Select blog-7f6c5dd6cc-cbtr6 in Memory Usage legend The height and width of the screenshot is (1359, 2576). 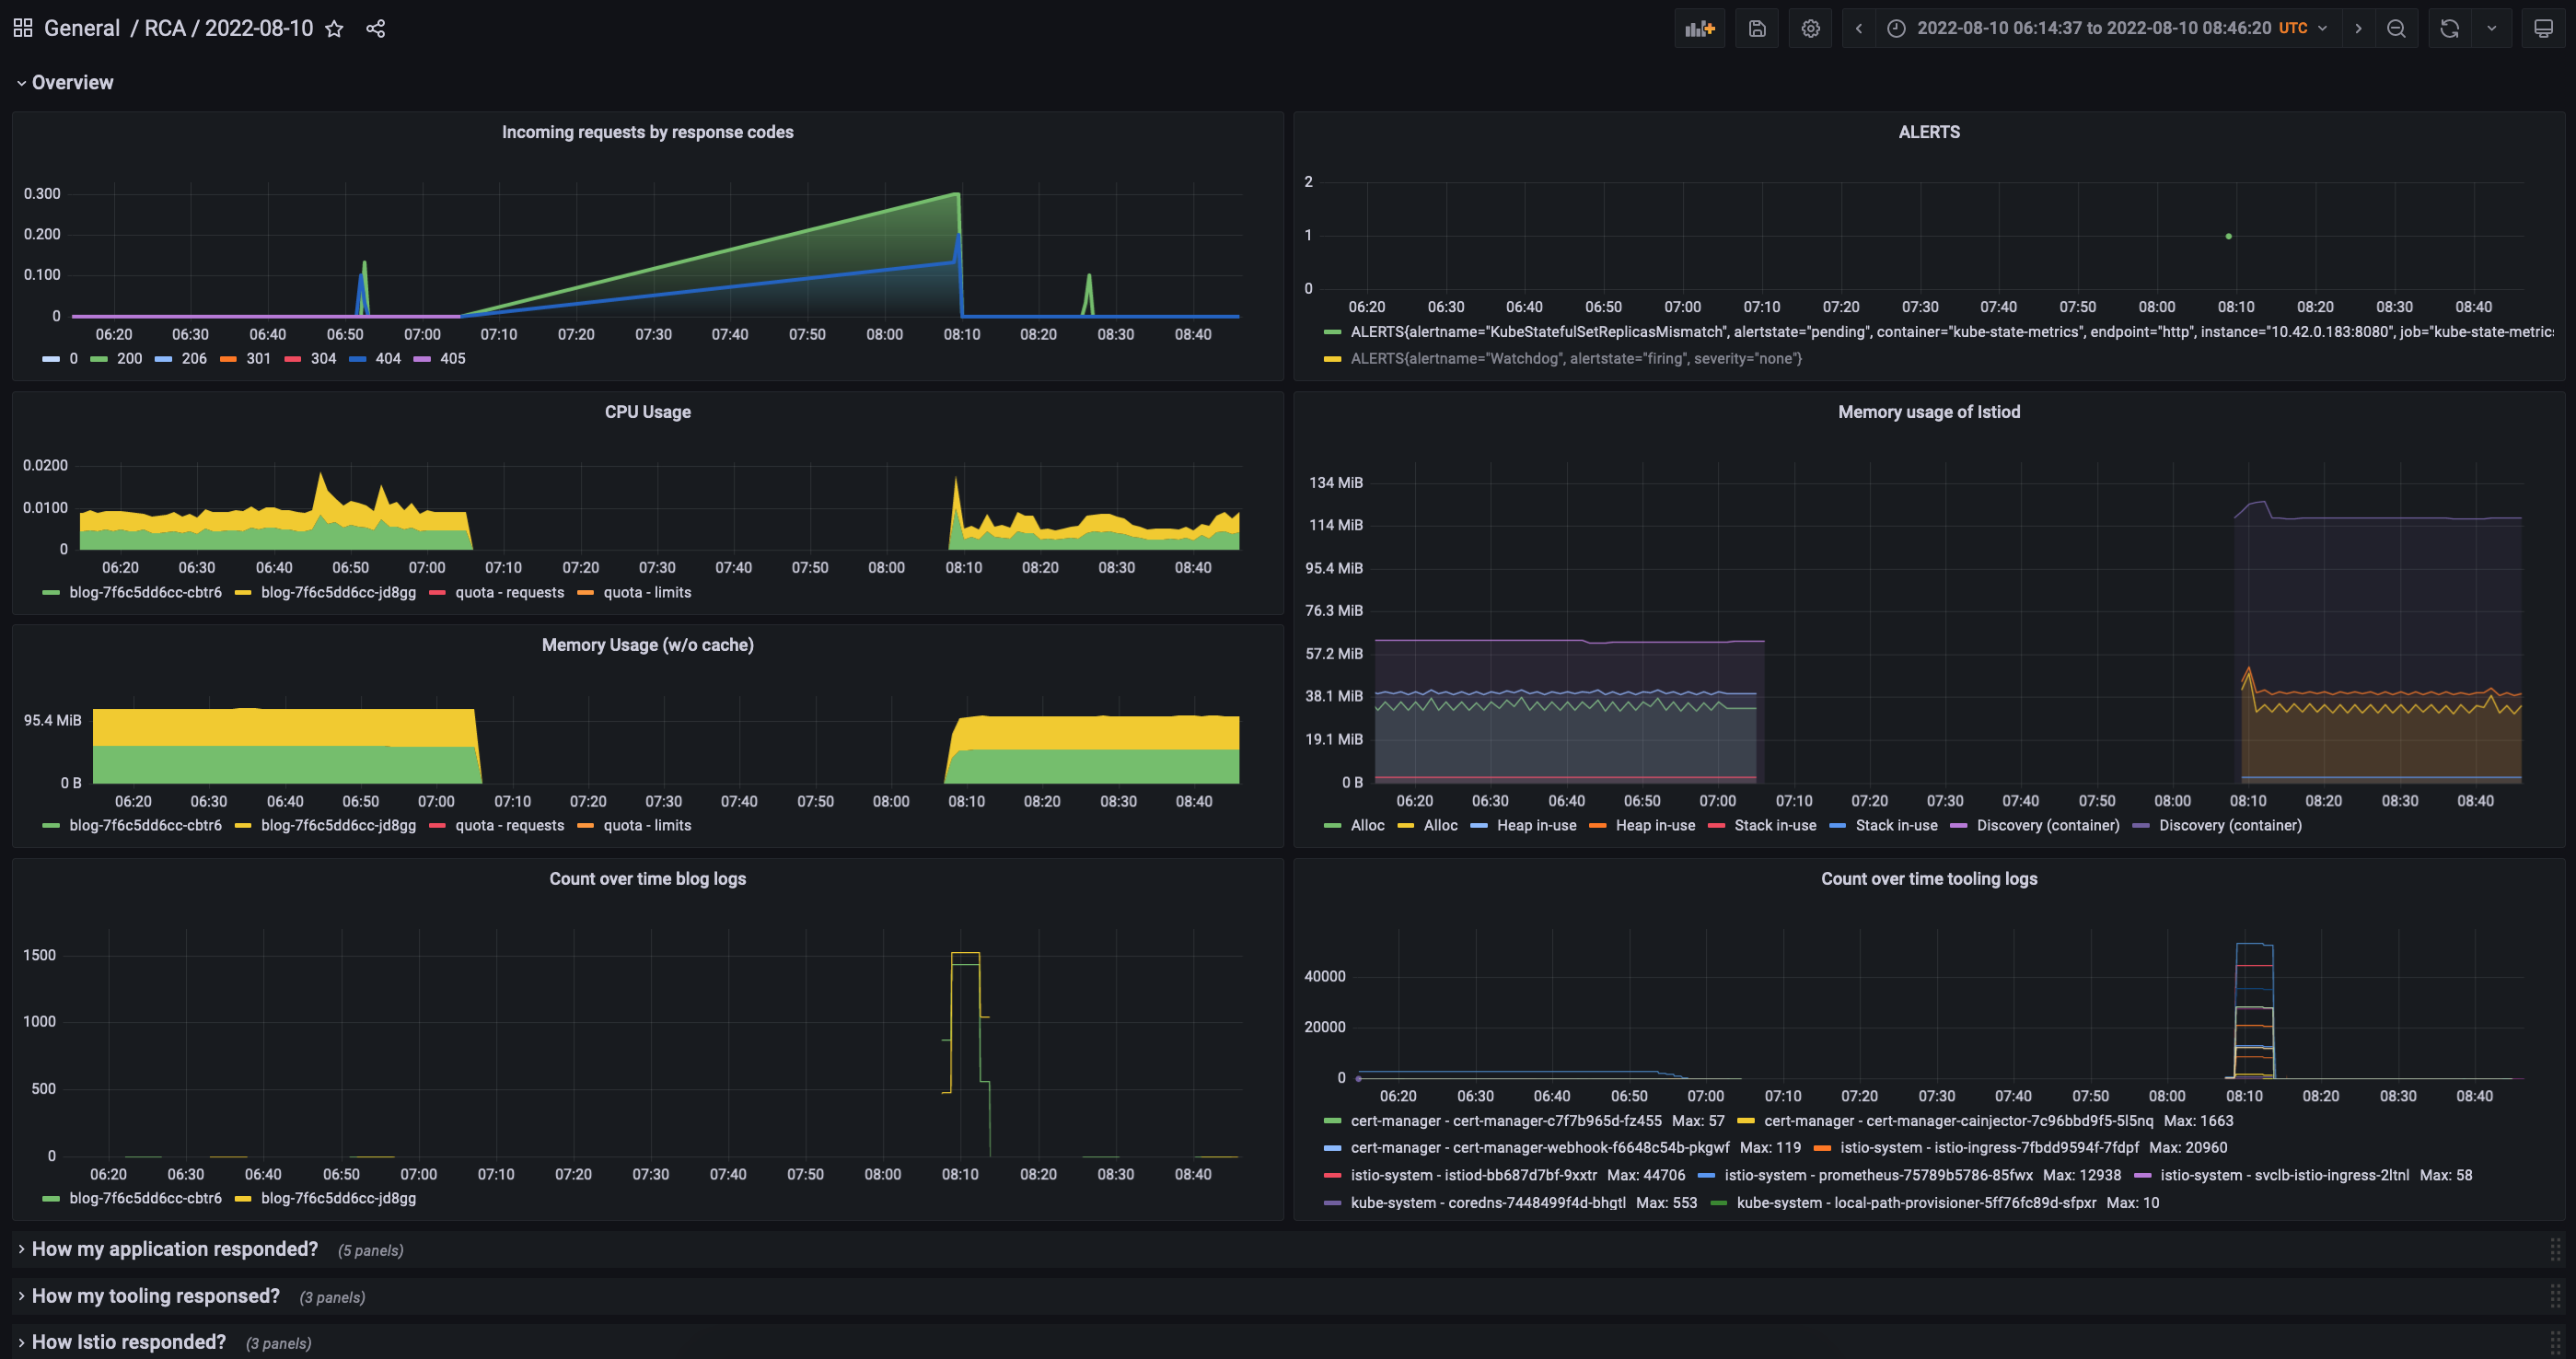click(x=145, y=825)
